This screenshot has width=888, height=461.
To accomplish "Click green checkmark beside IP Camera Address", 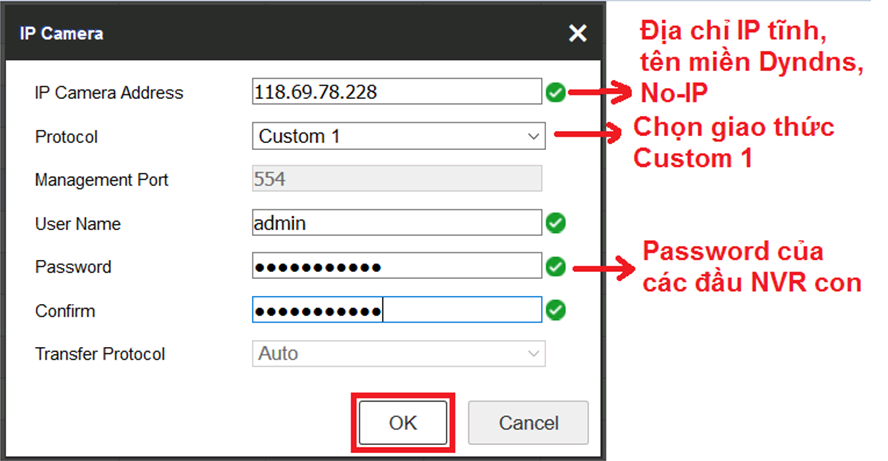I will click(x=556, y=93).
